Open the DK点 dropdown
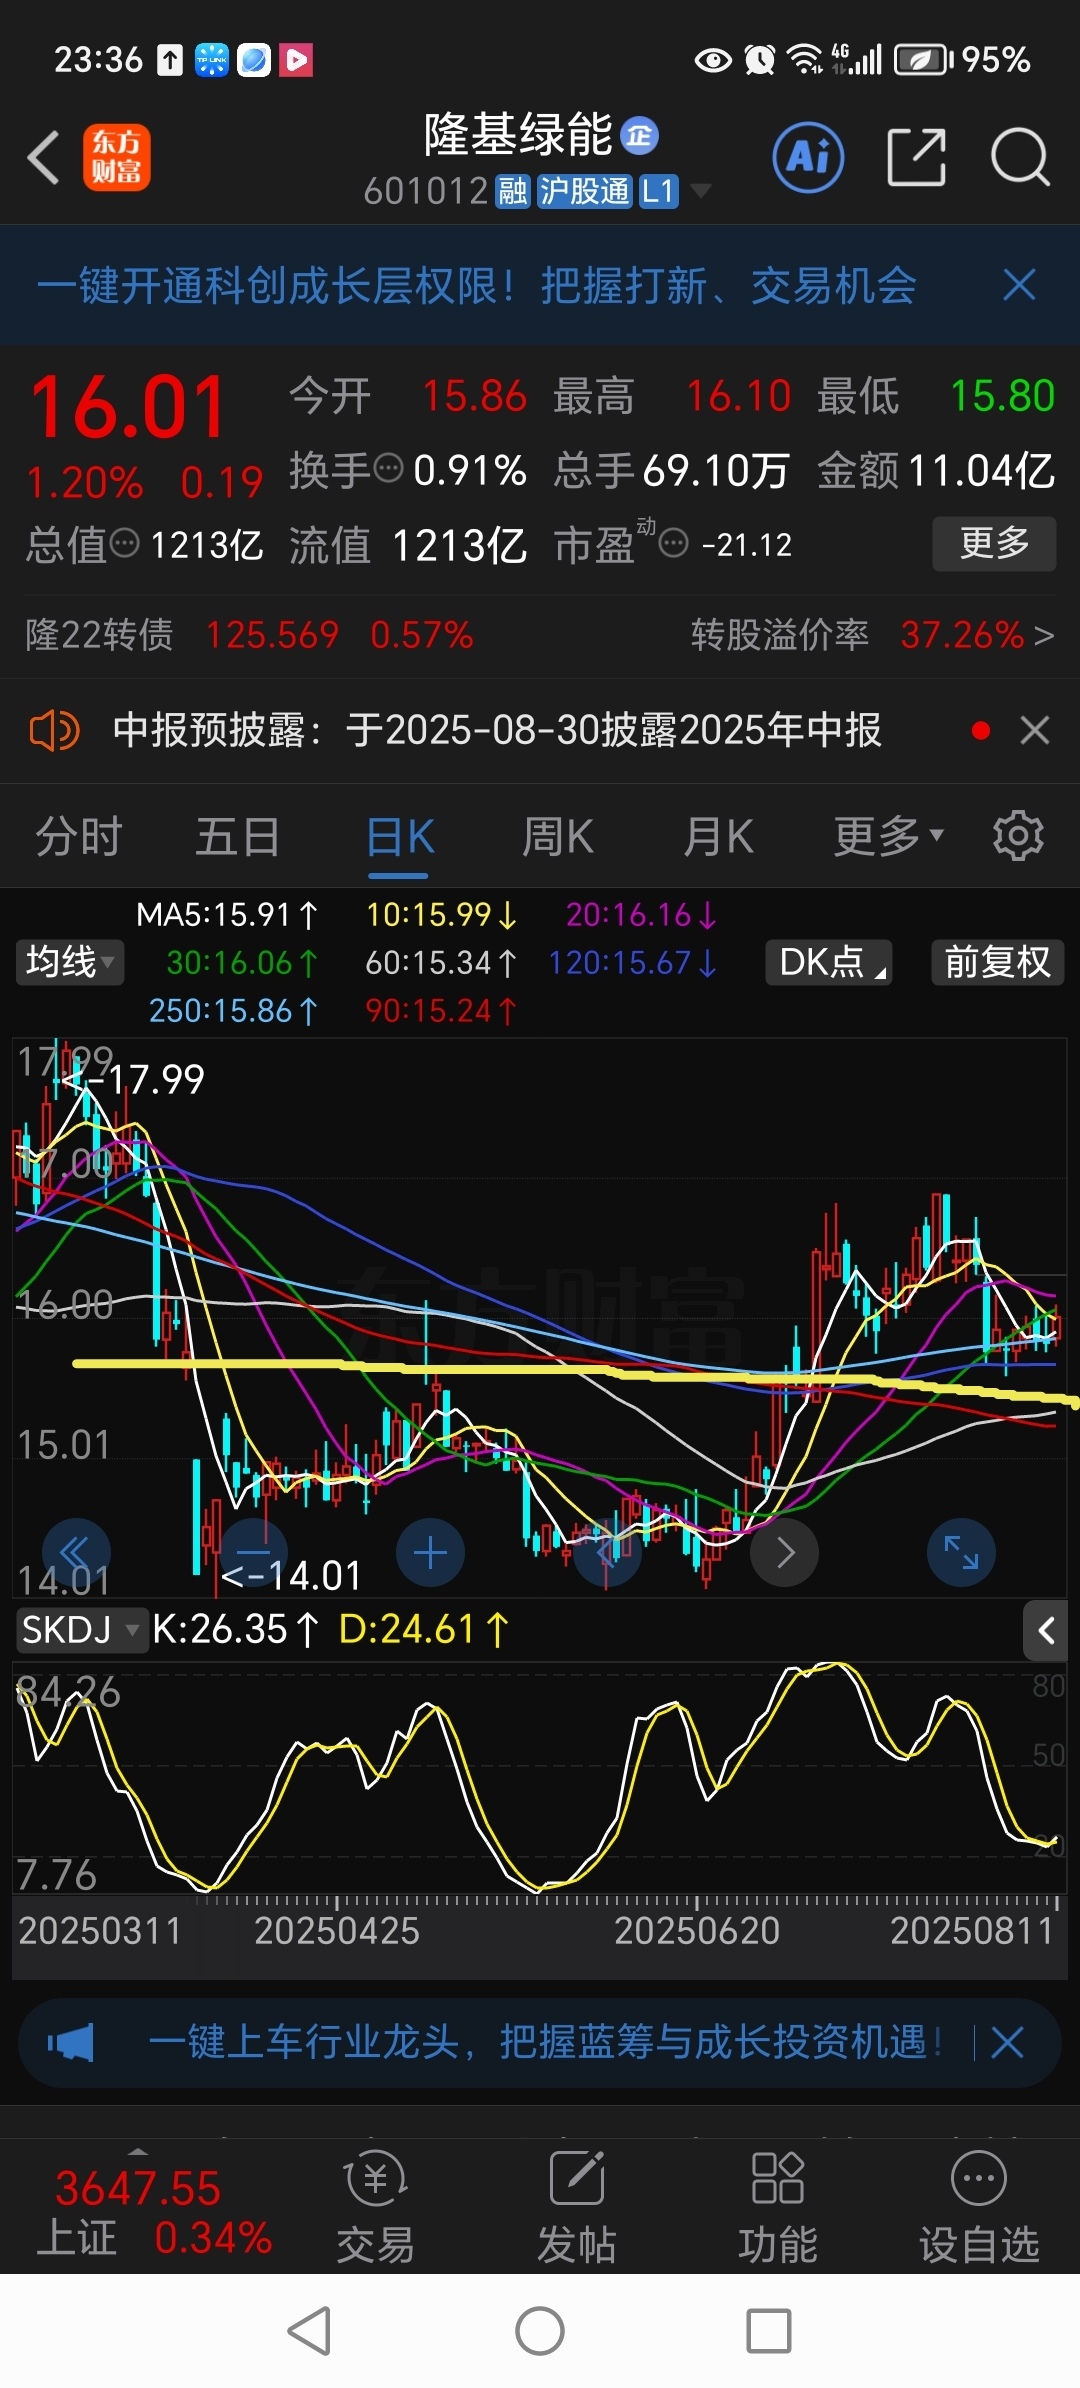The width and height of the screenshot is (1080, 2388). (x=828, y=962)
